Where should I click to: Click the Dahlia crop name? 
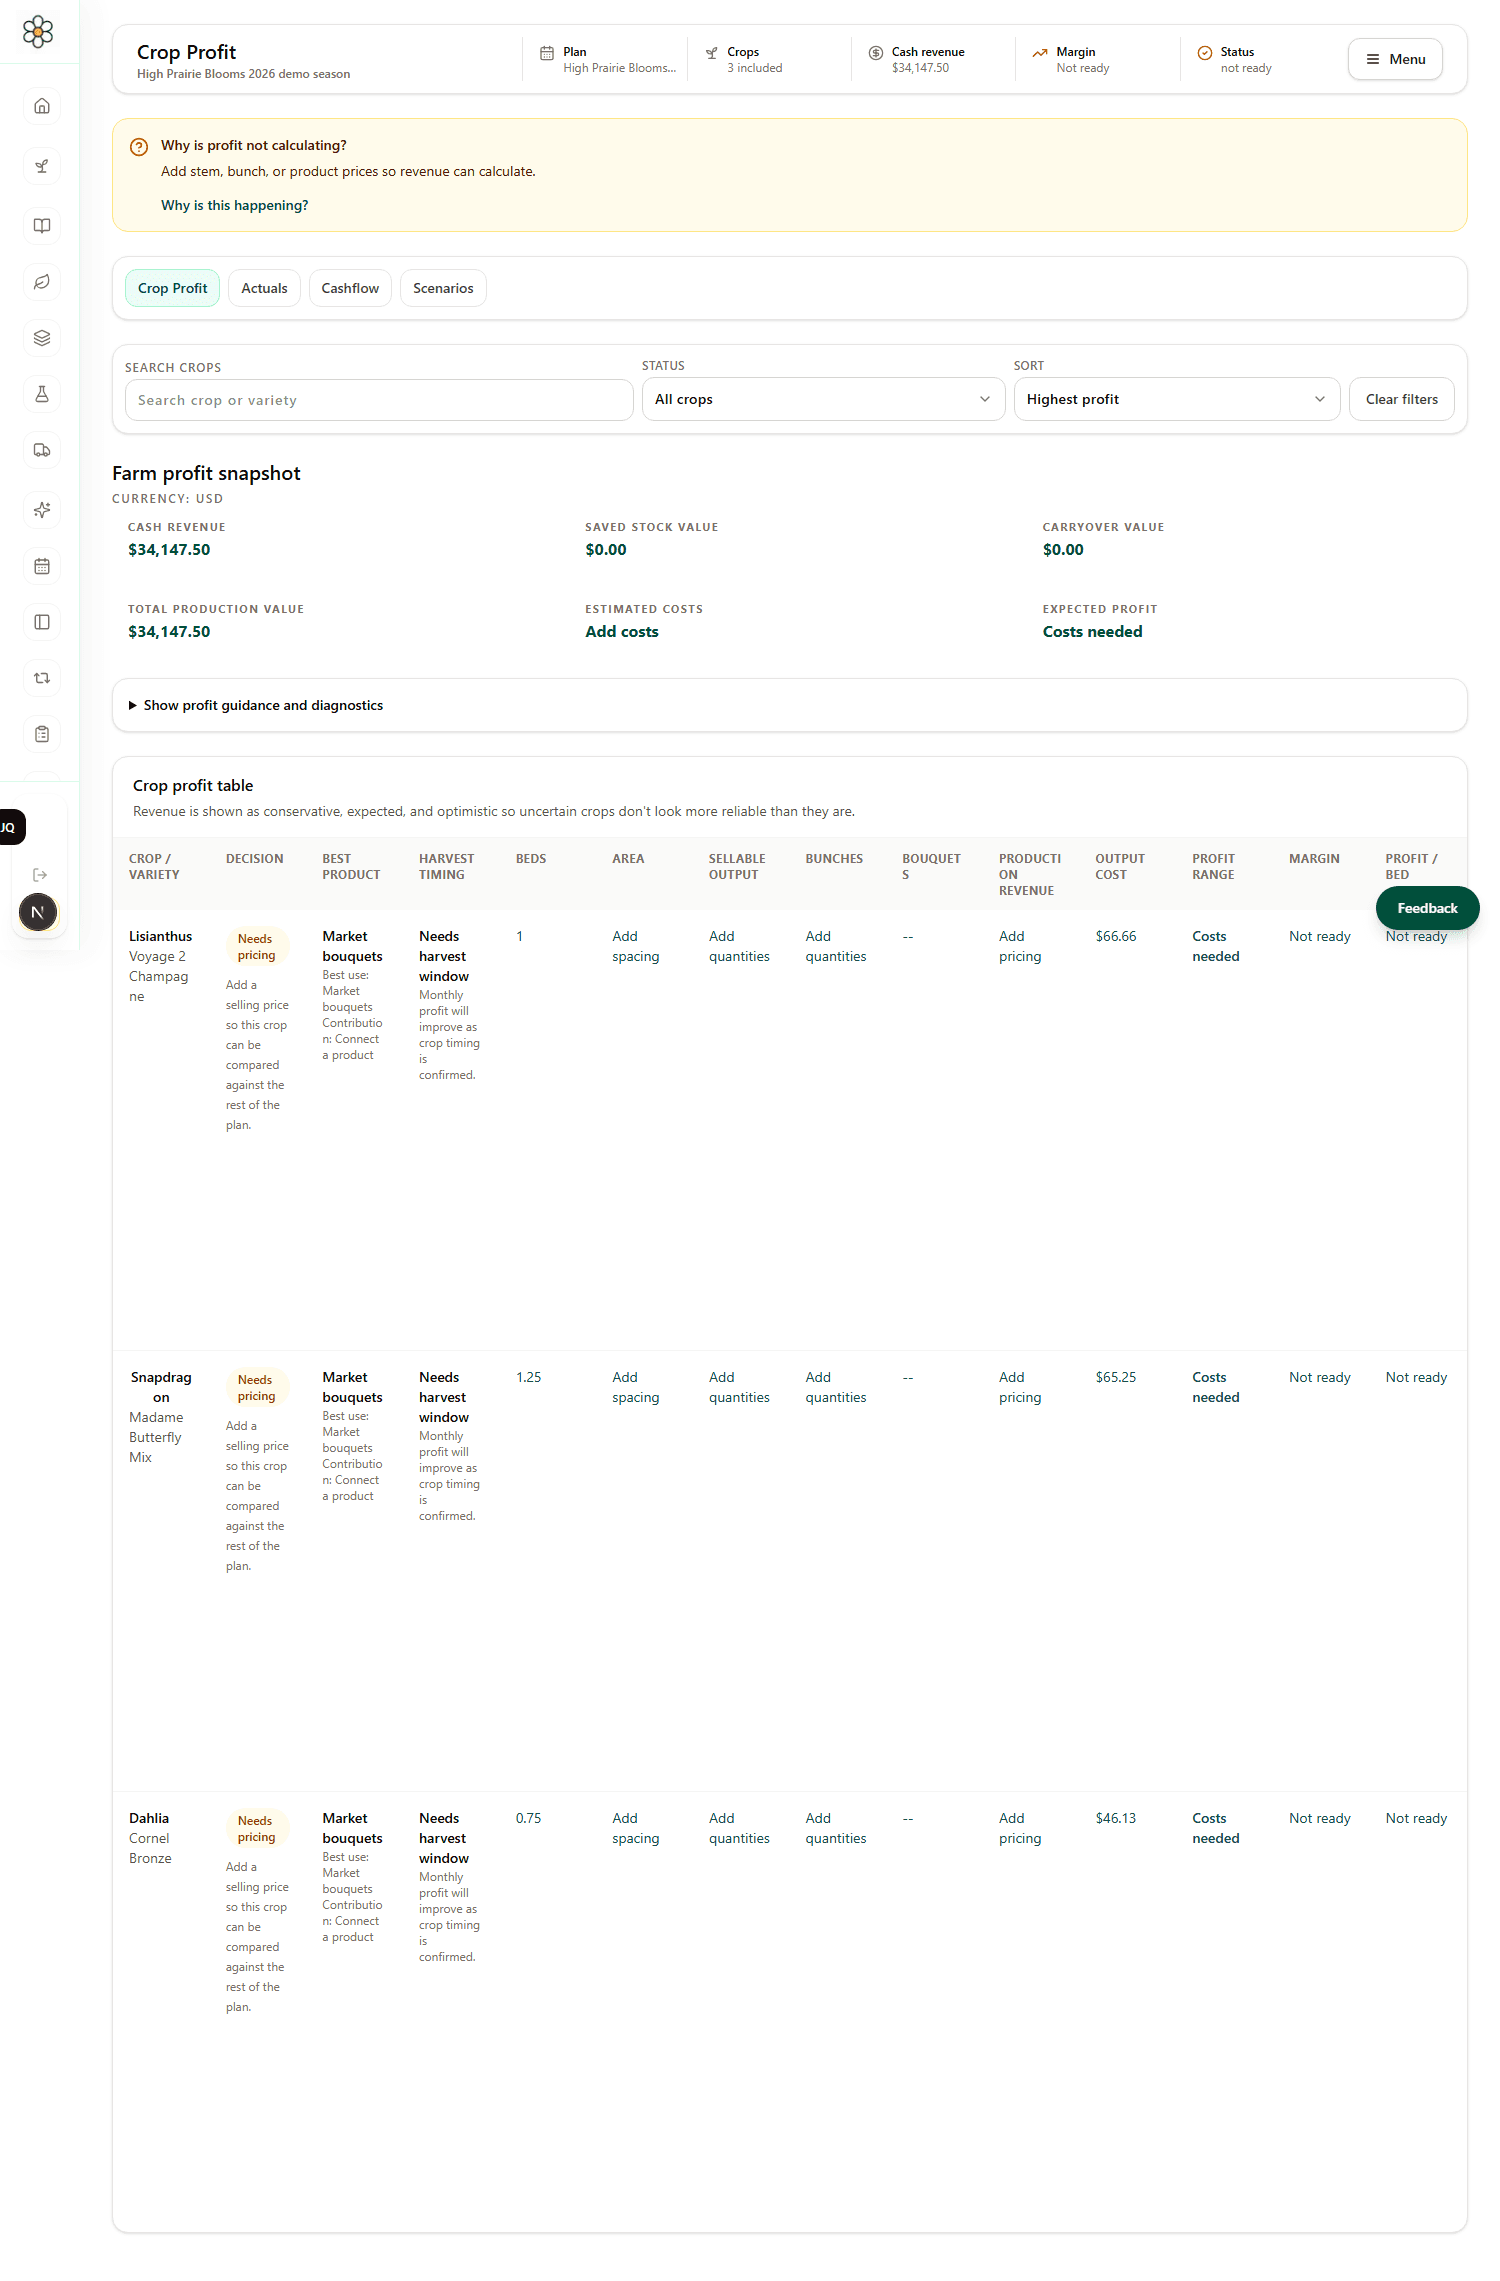[149, 1818]
